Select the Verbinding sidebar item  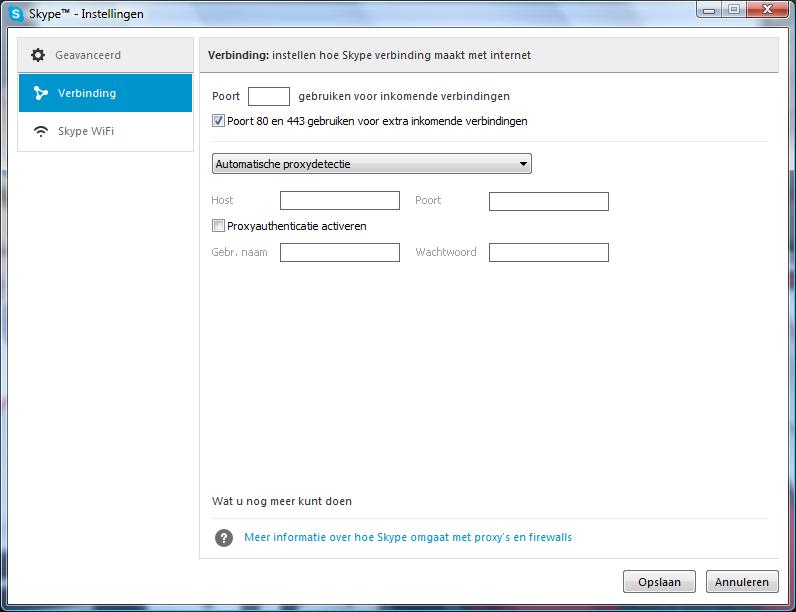click(x=106, y=93)
